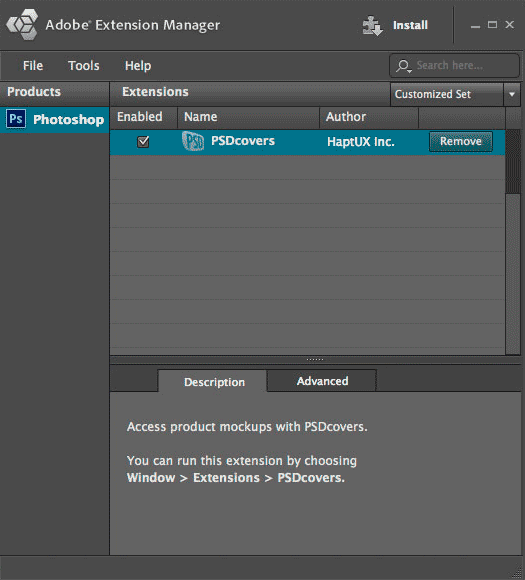This screenshot has width=525, height=580.
Task: Click the HaptUX Inc. author cell
Action: 361,142
